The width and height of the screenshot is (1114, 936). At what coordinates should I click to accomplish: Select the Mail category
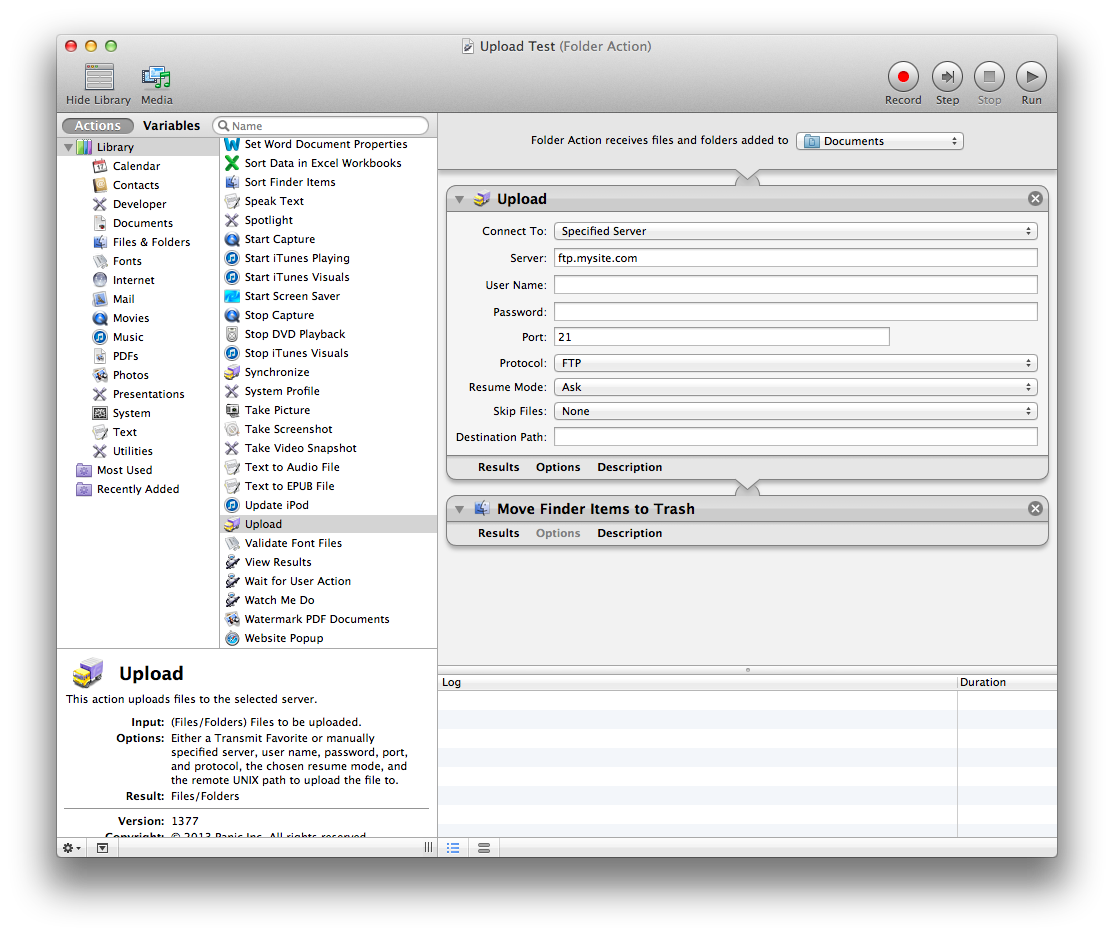pyautogui.click(x=124, y=300)
